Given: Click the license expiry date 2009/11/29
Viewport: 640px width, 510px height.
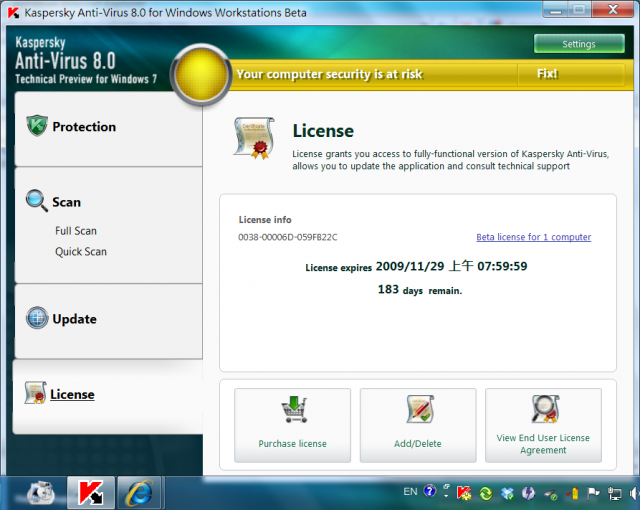Looking at the screenshot, I should 410,266.
